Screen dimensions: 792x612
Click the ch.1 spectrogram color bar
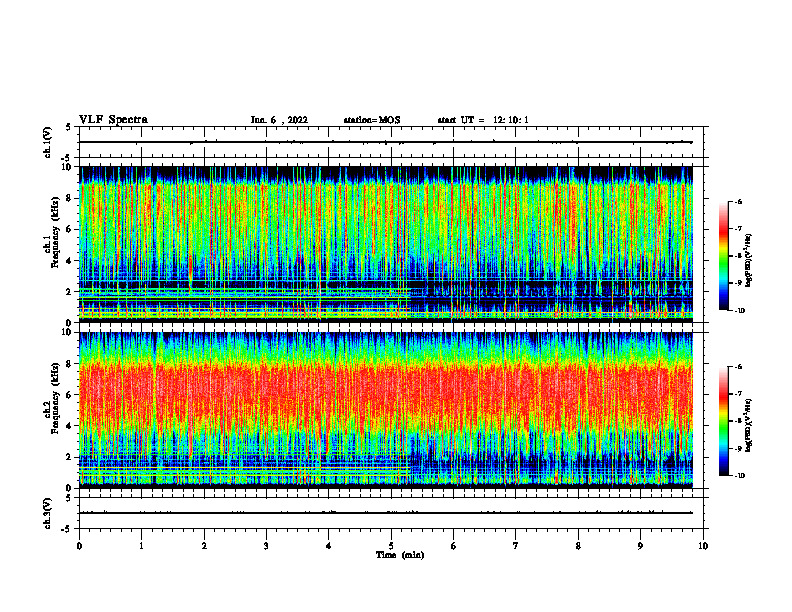click(x=724, y=256)
